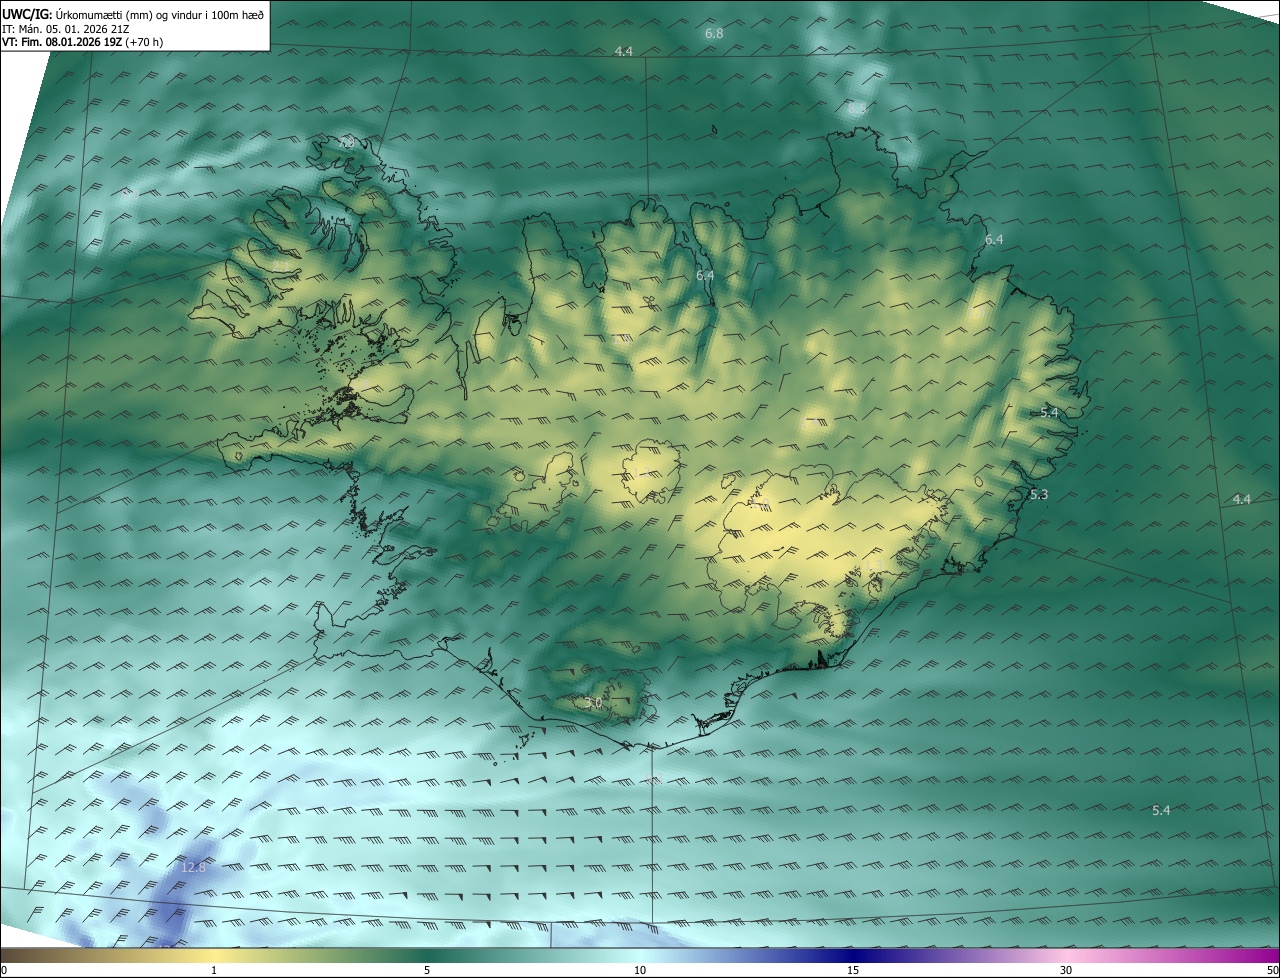This screenshot has width=1280, height=978.
Task: Click the color scale tick label 5
Action: (427, 971)
